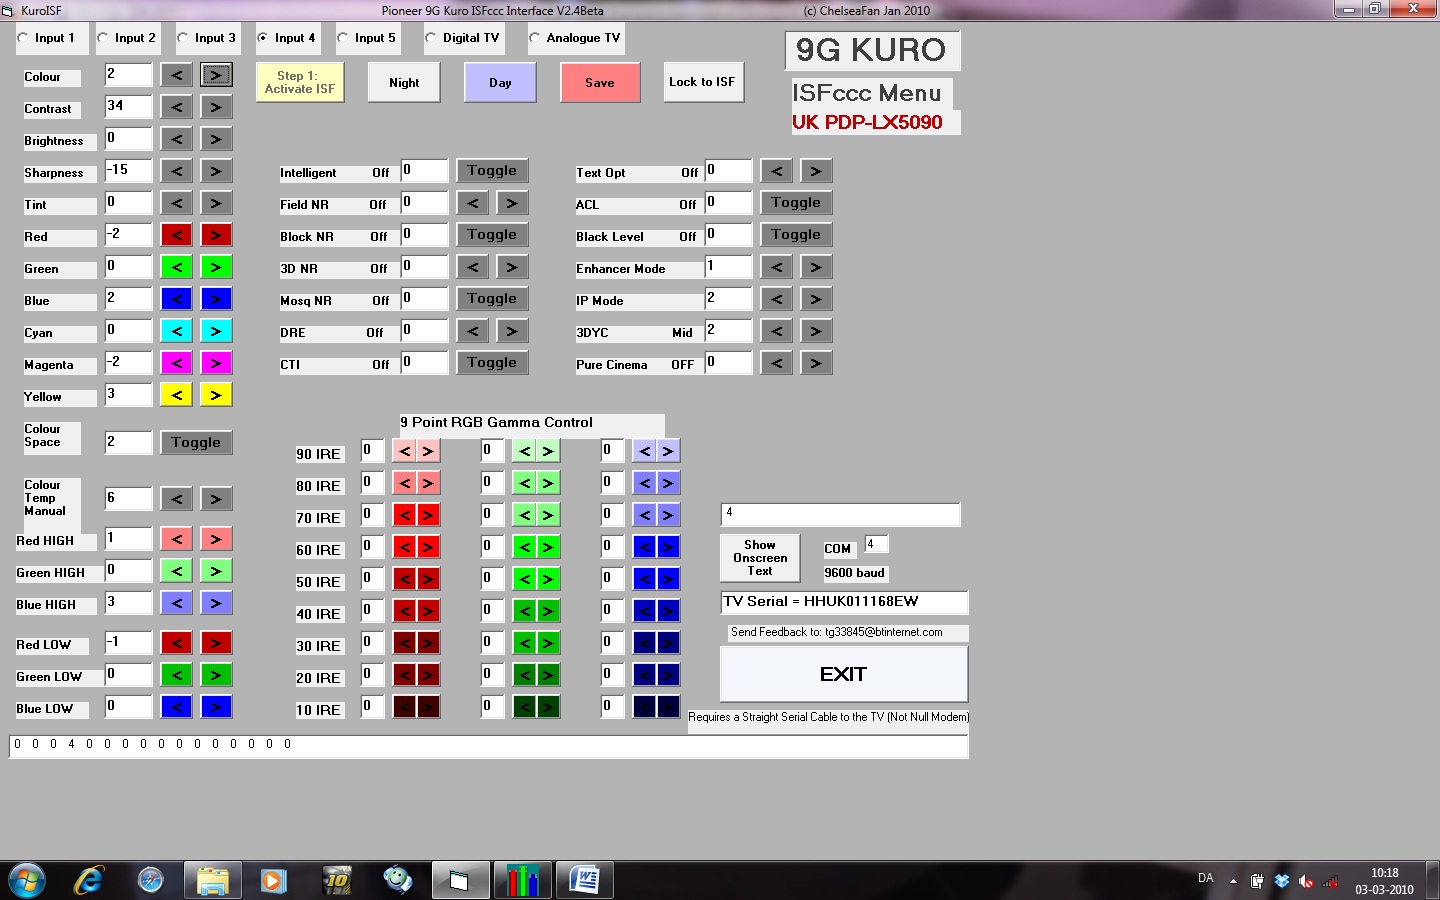Decrease Magenta with magenta left arrow
The height and width of the screenshot is (900, 1440).
176,363
